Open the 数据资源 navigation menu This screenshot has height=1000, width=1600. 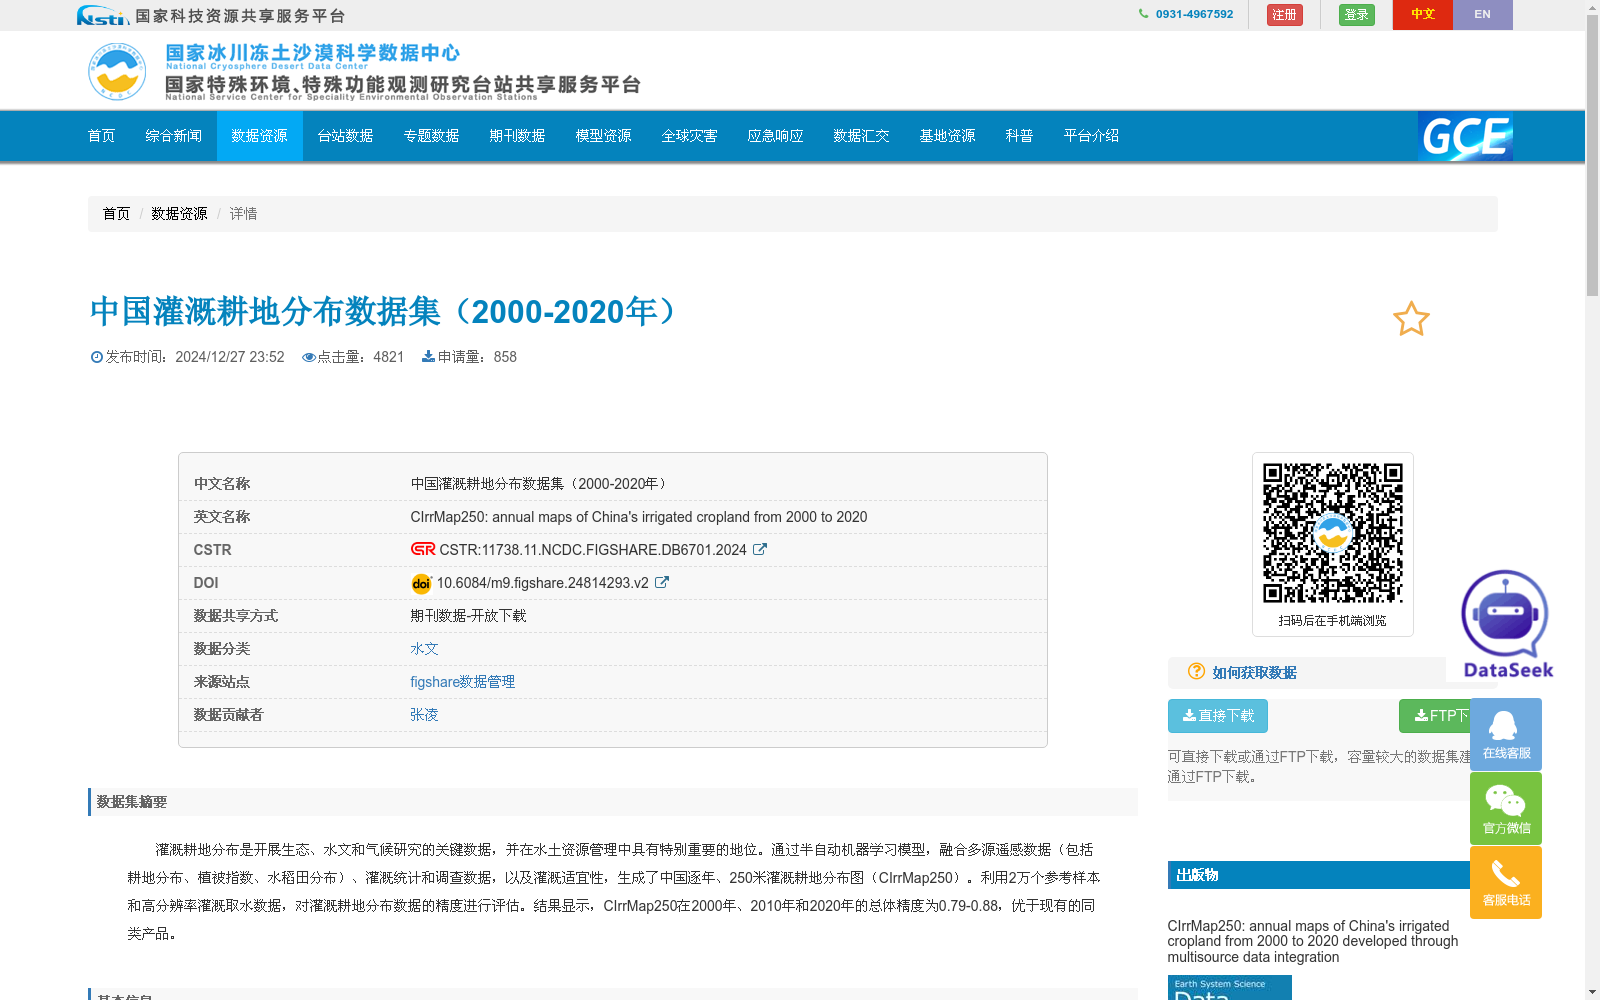(x=259, y=136)
